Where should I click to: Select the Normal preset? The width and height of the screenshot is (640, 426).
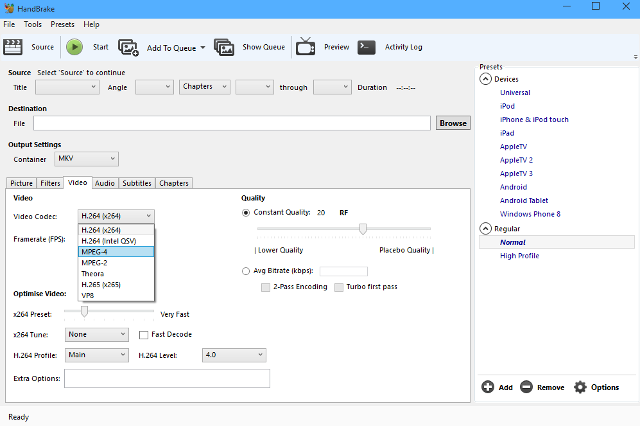tap(557, 242)
